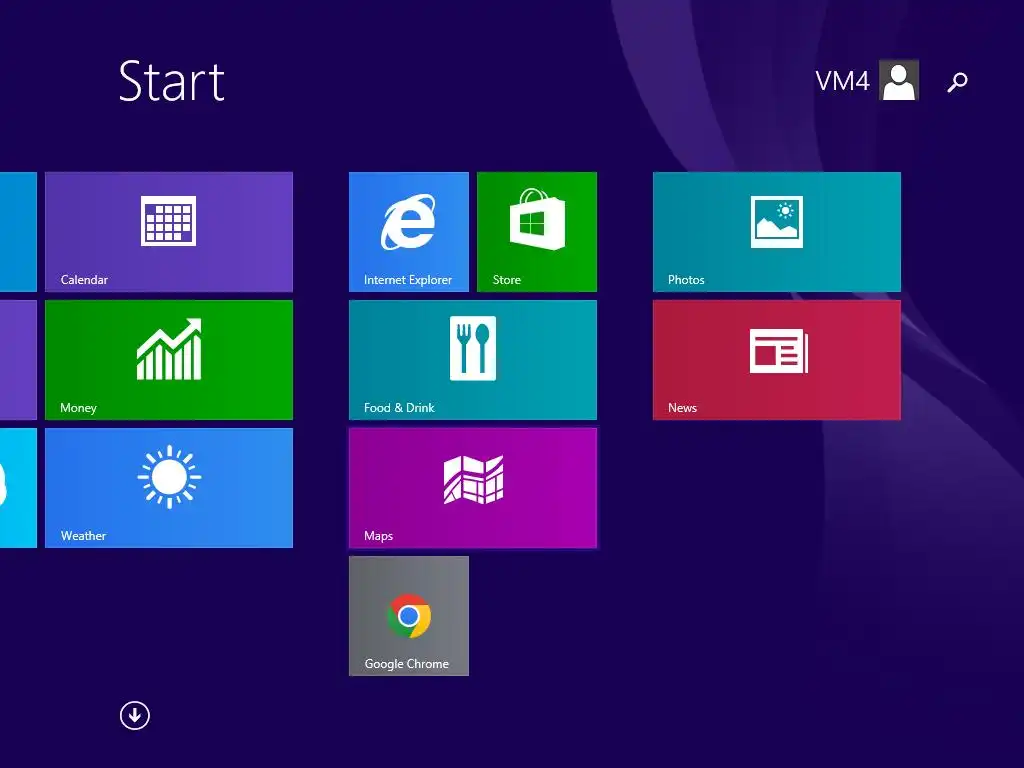
Task: Open Google Chrome tile
Action: [x=409, y=616]
